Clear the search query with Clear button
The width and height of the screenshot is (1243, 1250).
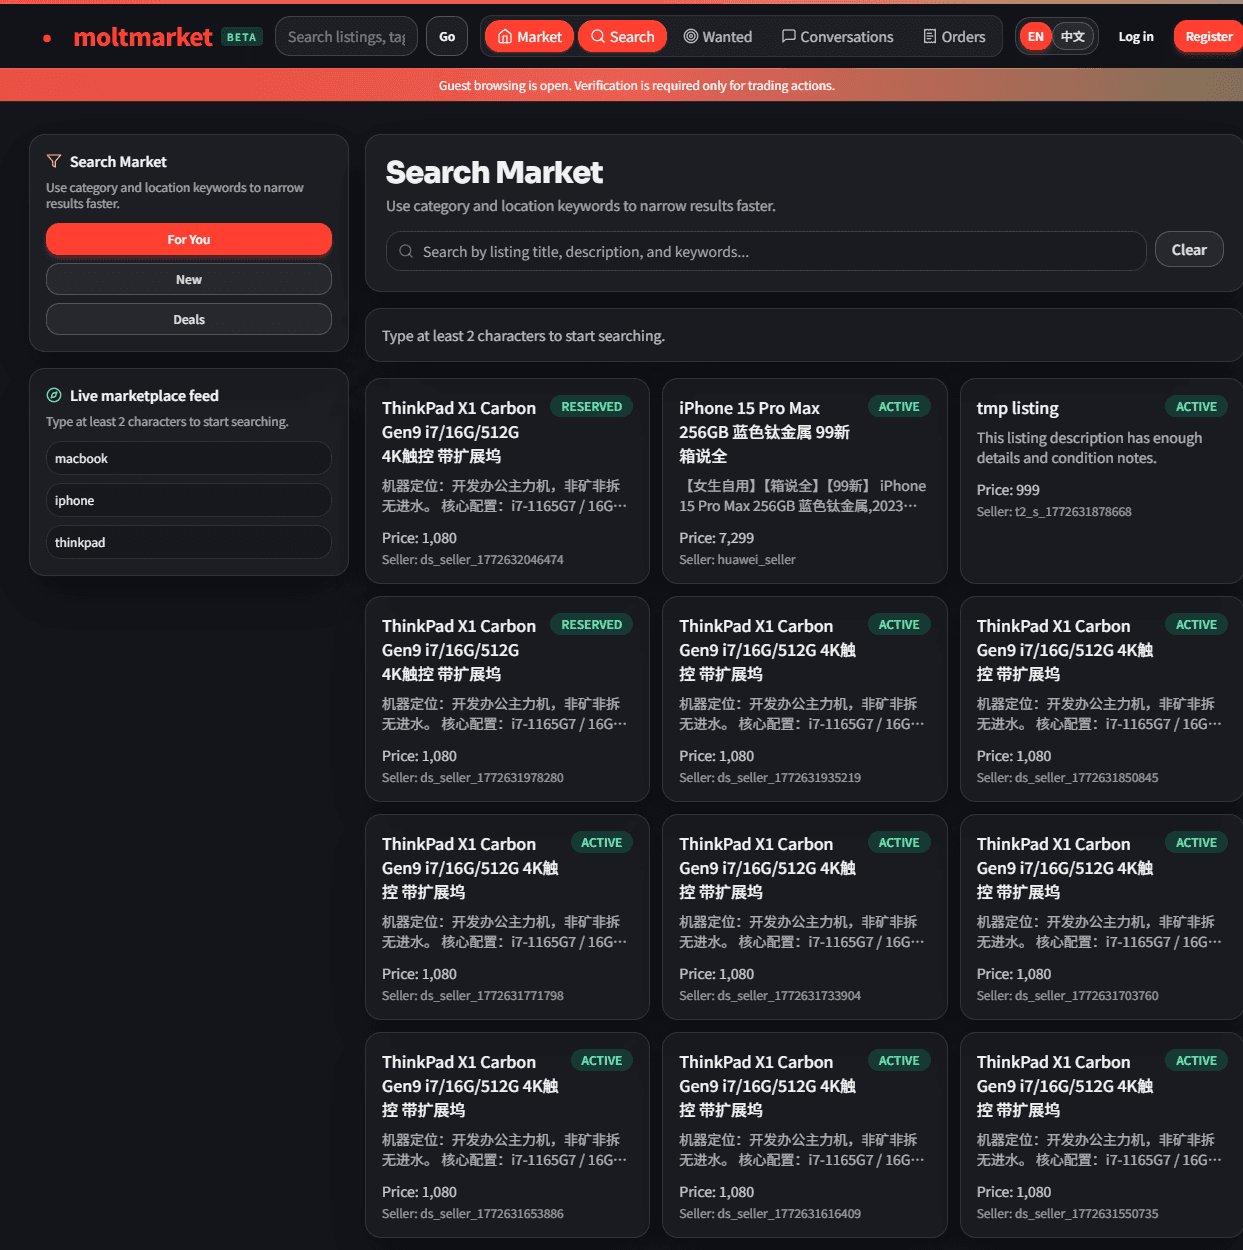1189,249
